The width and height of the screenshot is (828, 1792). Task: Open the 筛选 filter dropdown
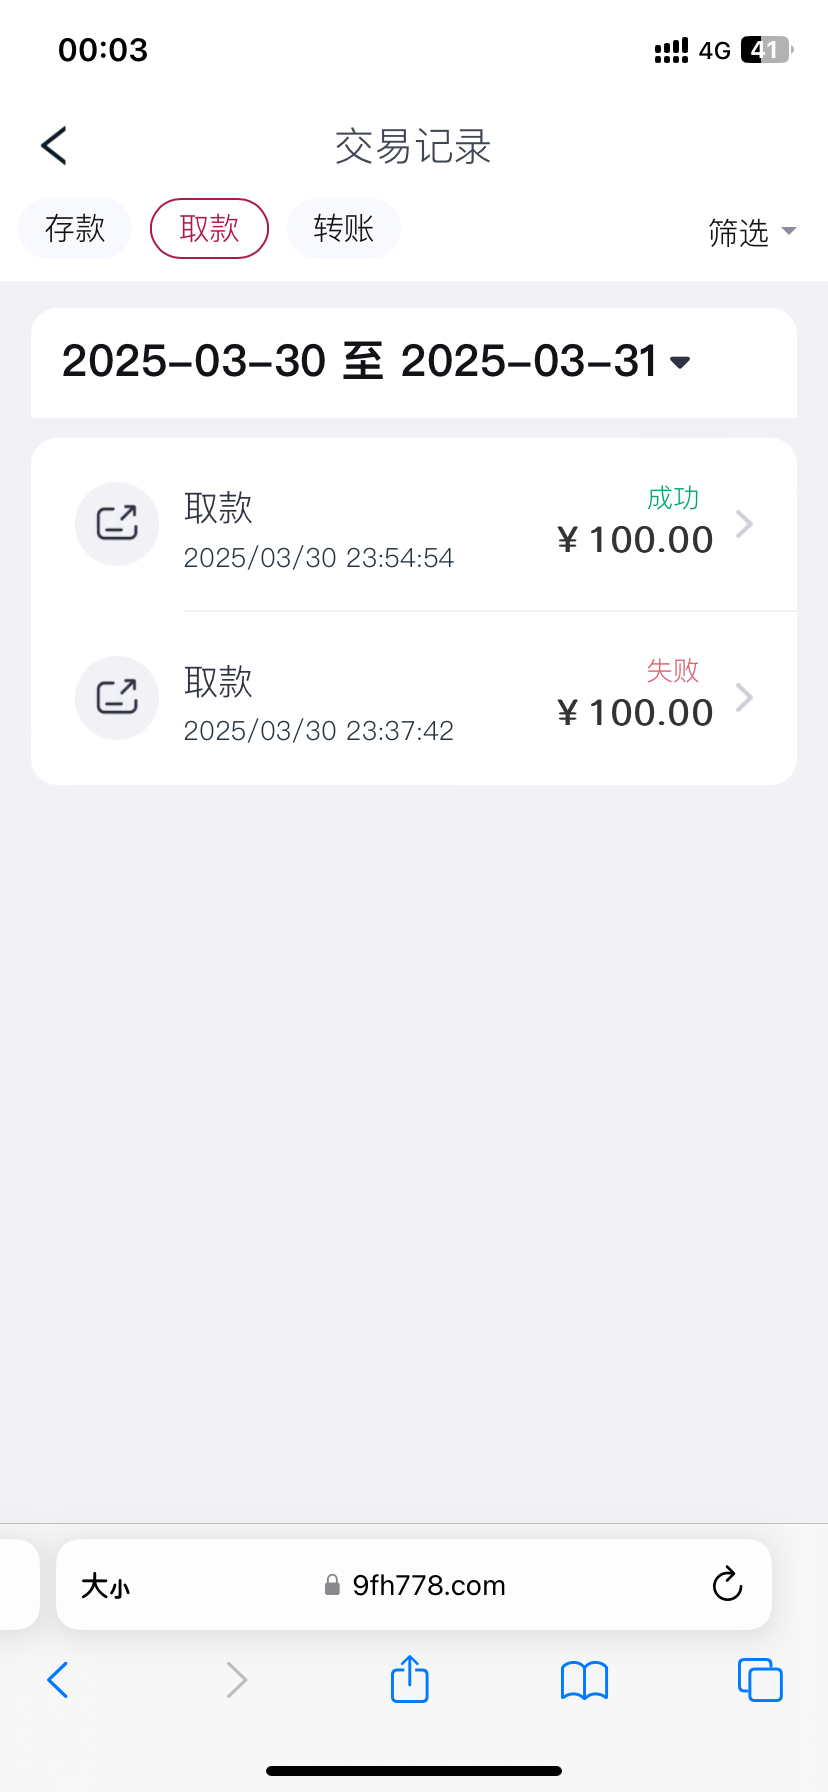tap(752, 232)
